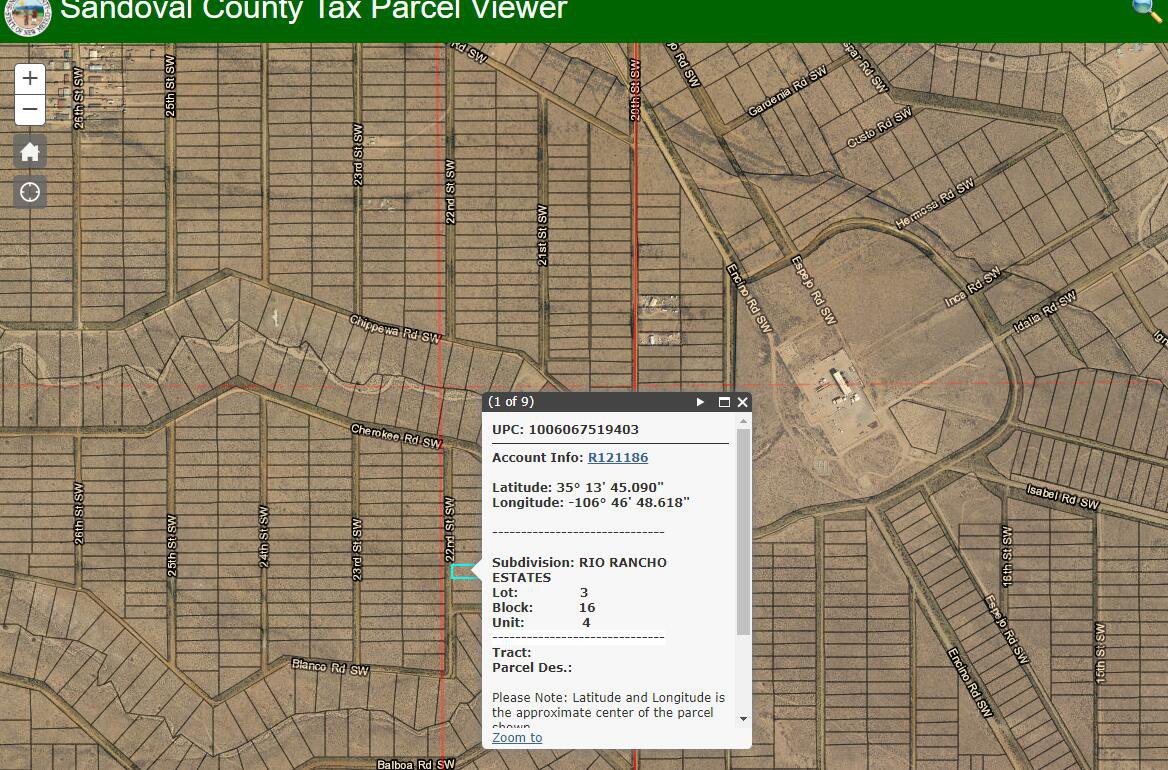Screen dimensions: 1168x770
Task: Click the Custo Rd SW label
Action: coord(879,127)
